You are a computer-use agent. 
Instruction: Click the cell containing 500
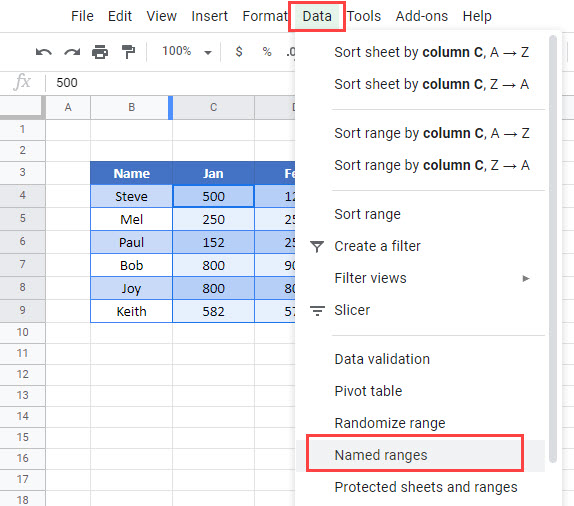click(x=213, y=196)
